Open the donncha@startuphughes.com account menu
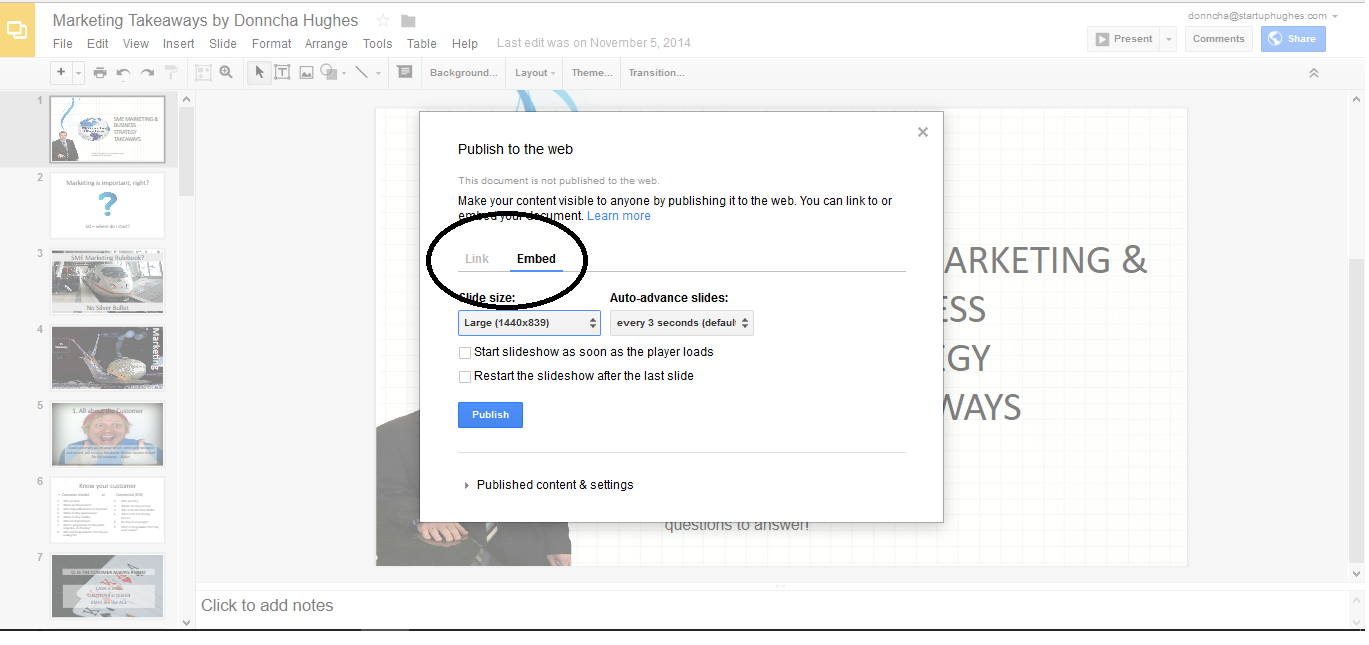1369x645 pixels. coord(1263,16)
